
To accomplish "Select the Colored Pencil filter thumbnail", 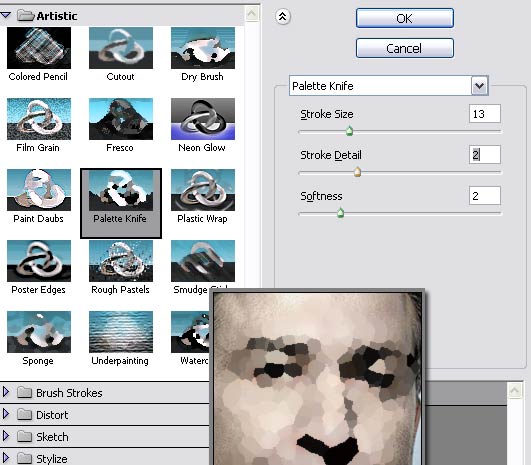I will point(39,48).
